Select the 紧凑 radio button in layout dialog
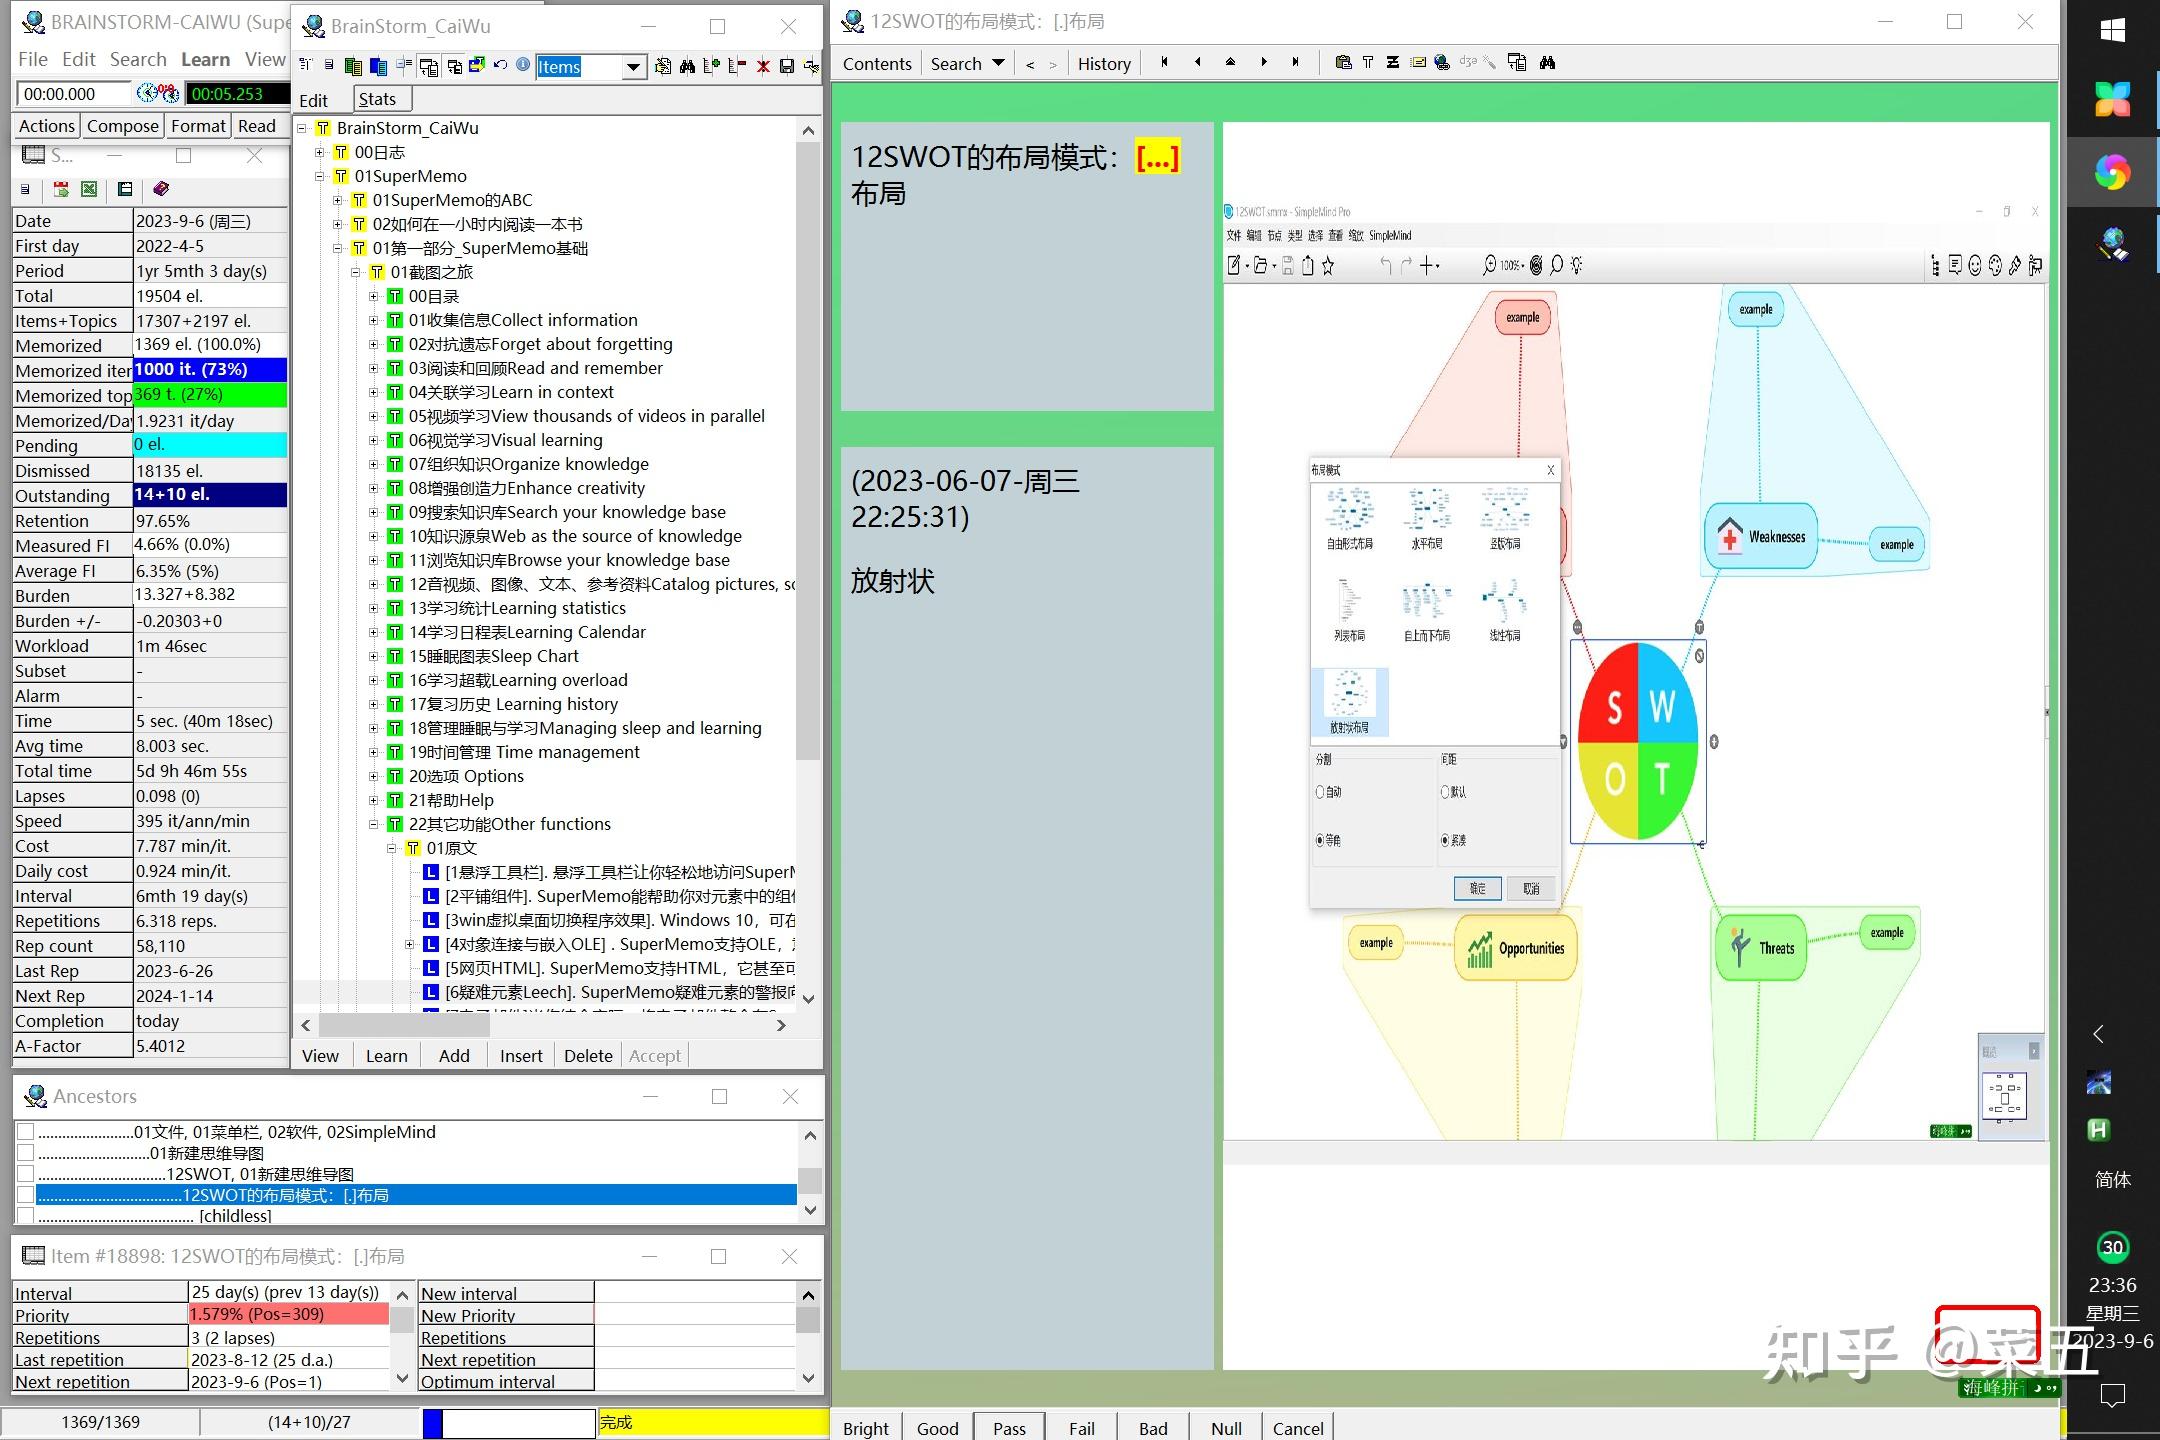Viewport: 2160px width, 1440px height. click(1445, 840)
